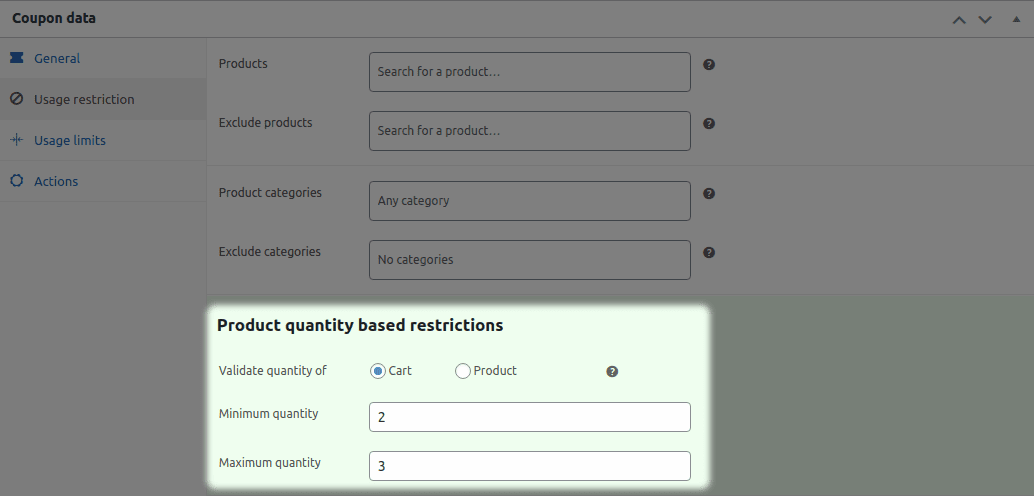
Task: Open the Actions tab
Action: coord(103,181)
